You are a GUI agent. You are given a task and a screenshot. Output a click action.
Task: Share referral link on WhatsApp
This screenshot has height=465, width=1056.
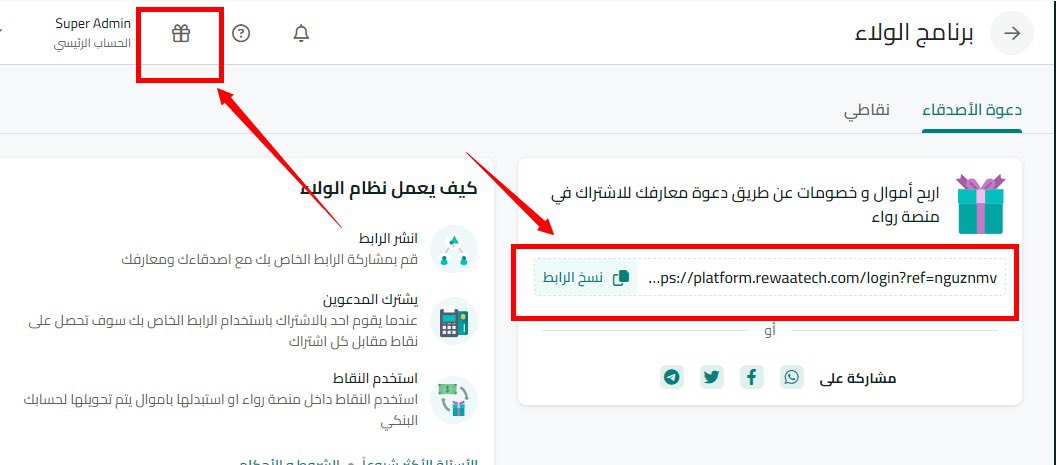(x=792, y=377)
